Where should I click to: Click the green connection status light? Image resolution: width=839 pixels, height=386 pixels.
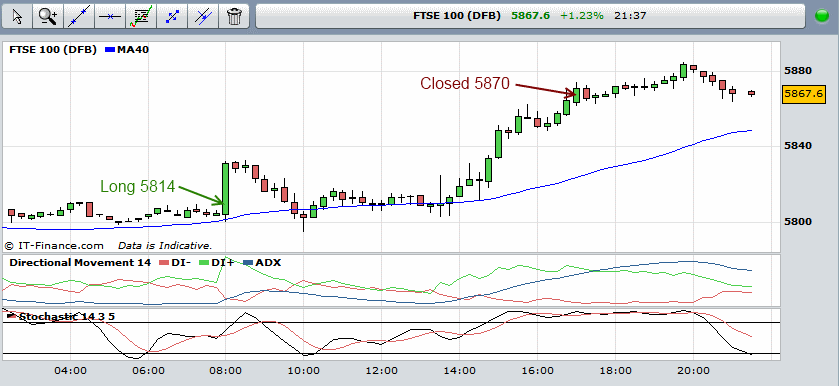tap(821, 16)
